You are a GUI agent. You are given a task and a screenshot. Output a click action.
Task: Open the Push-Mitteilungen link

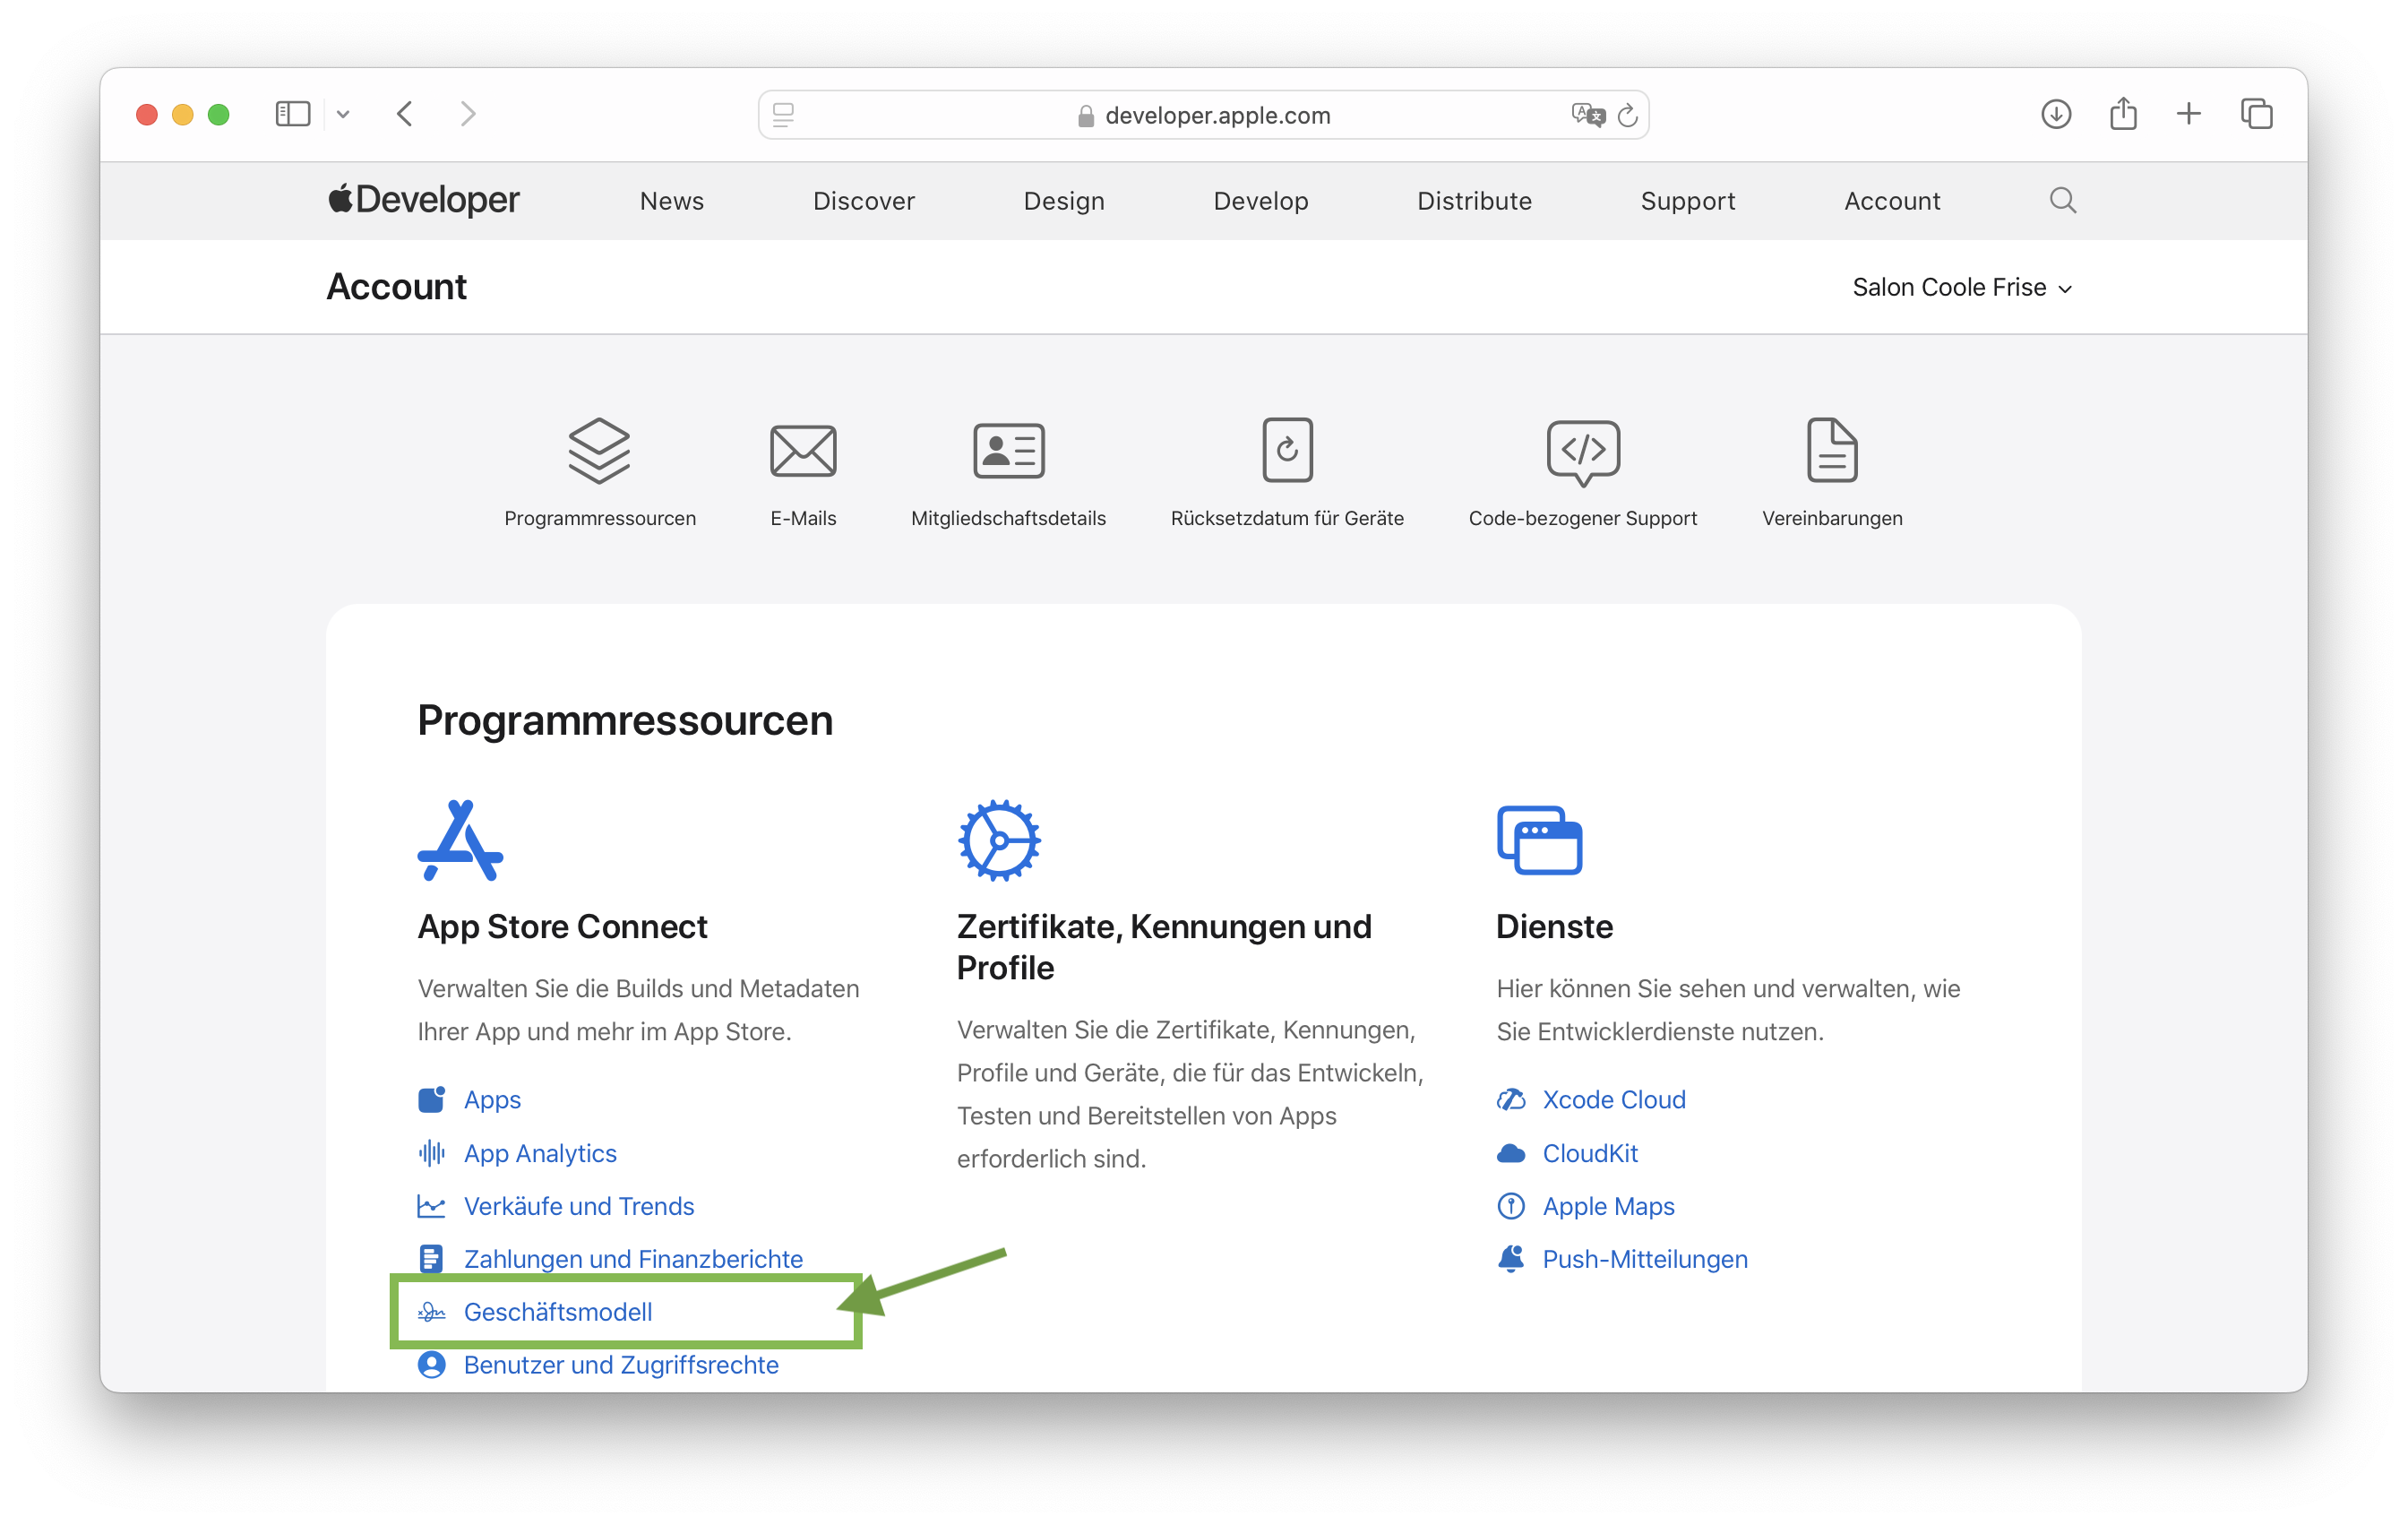coord(1645,1259)
